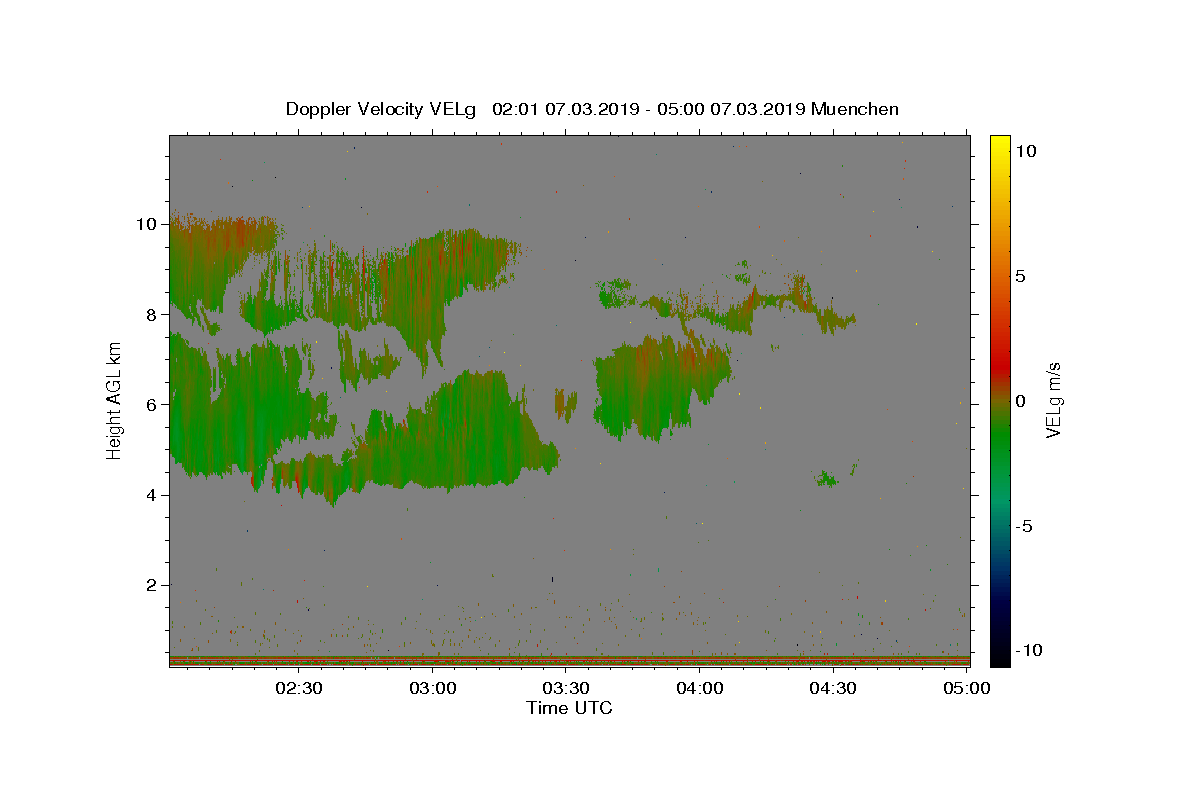Click the '05:00 07.03.2019' end time in title
The image size is (1200, 800).
pos(731,109)
